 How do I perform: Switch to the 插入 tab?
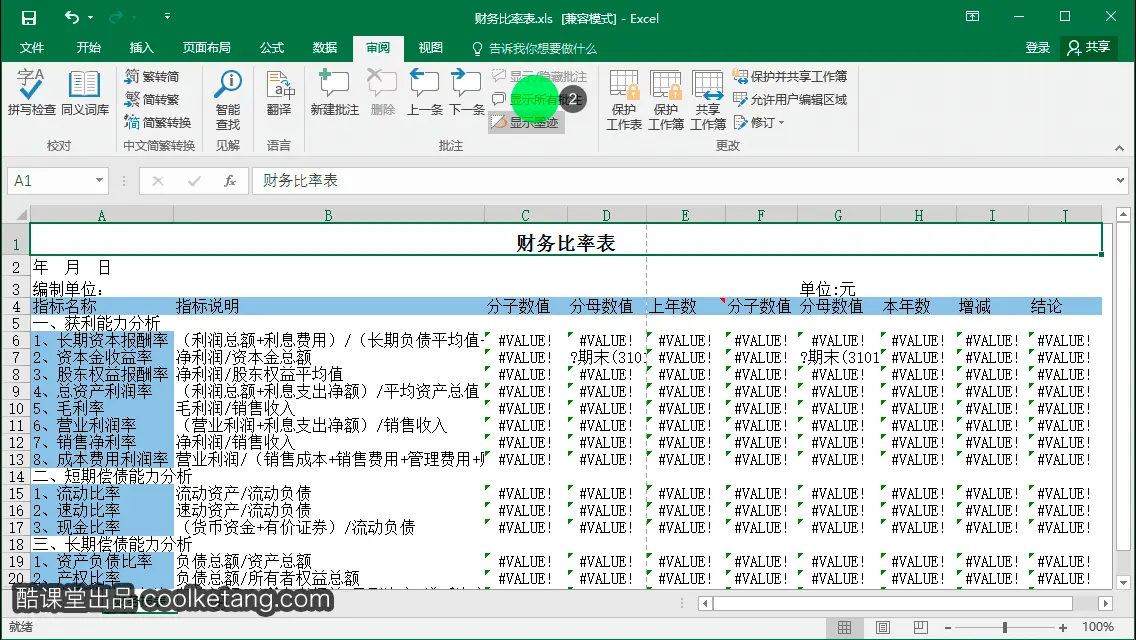point(141,48)
